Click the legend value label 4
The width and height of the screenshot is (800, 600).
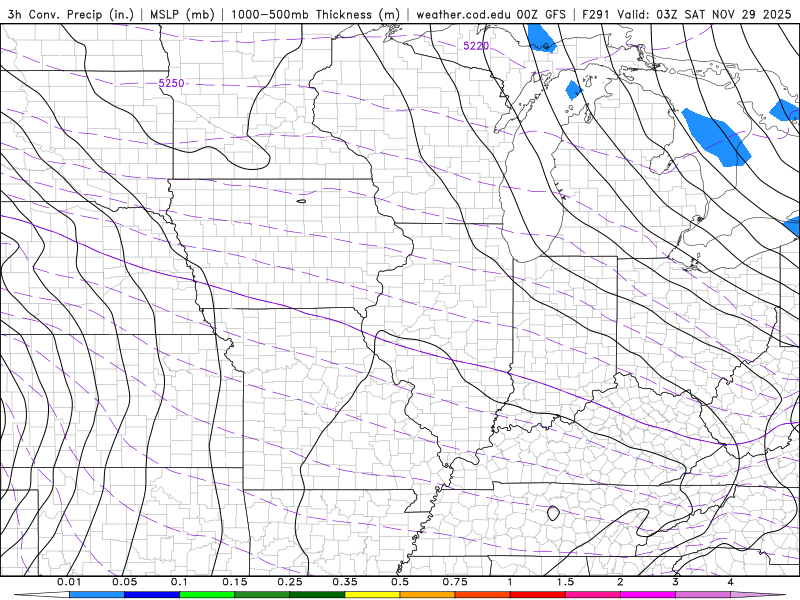731,582
